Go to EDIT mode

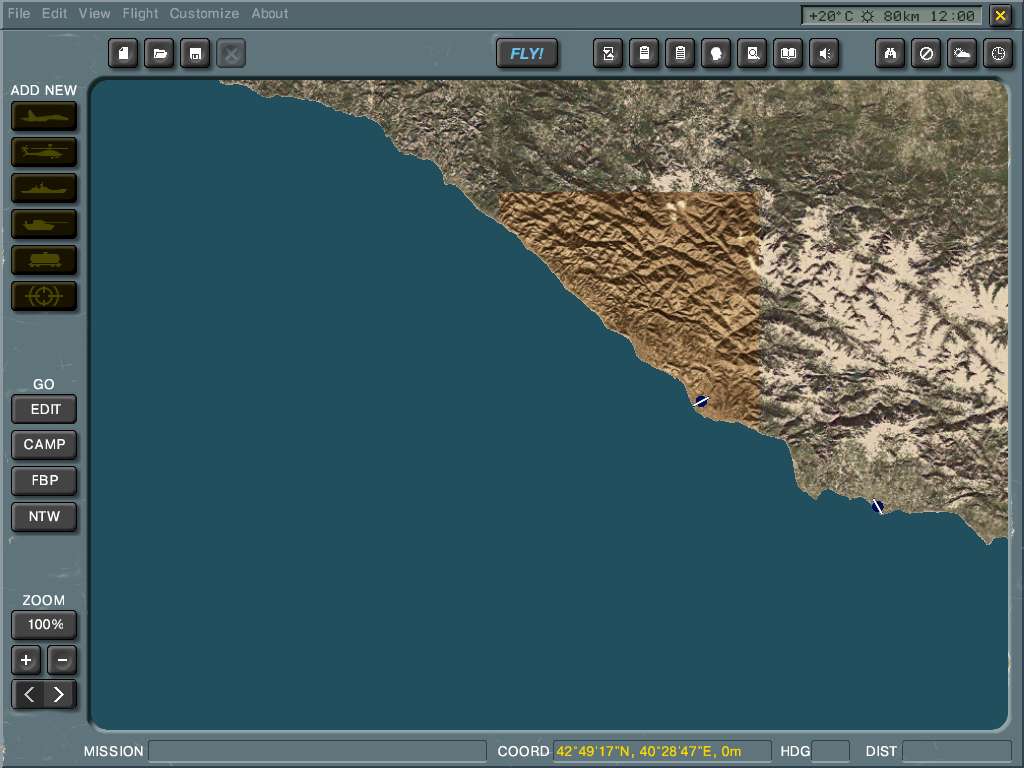44,409
